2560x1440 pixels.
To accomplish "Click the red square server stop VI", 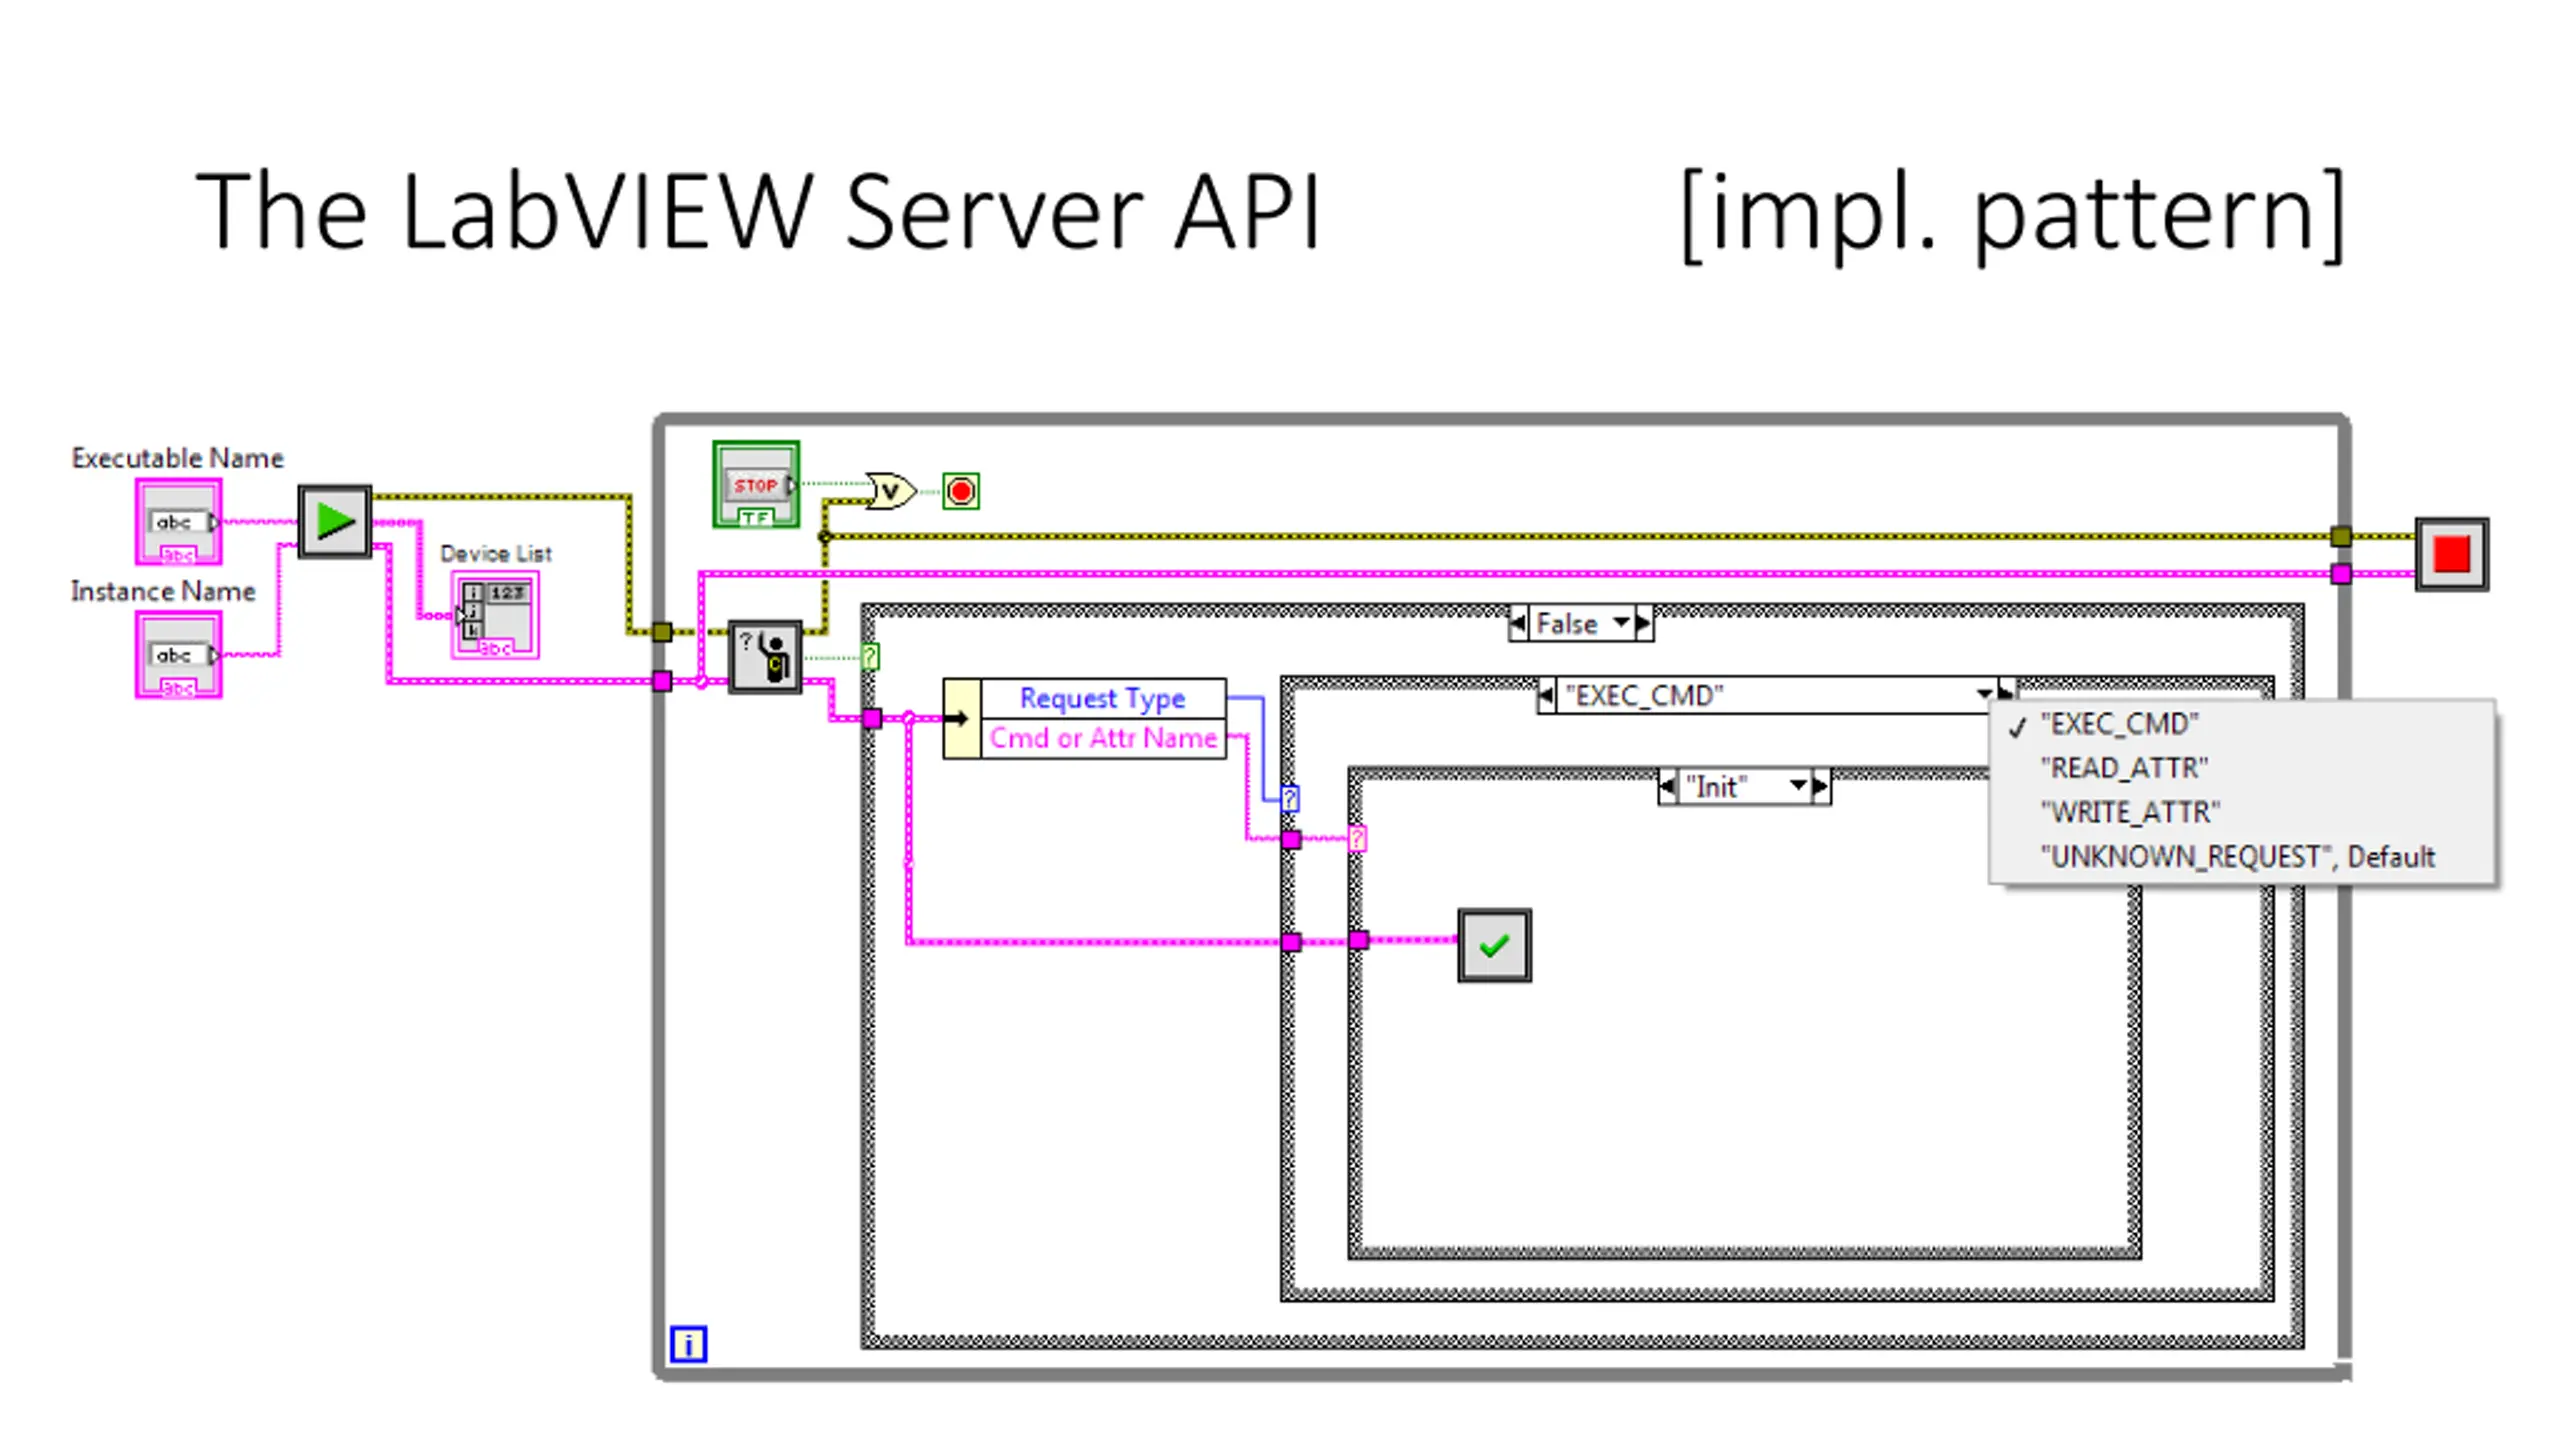I will coord(2452,554).
